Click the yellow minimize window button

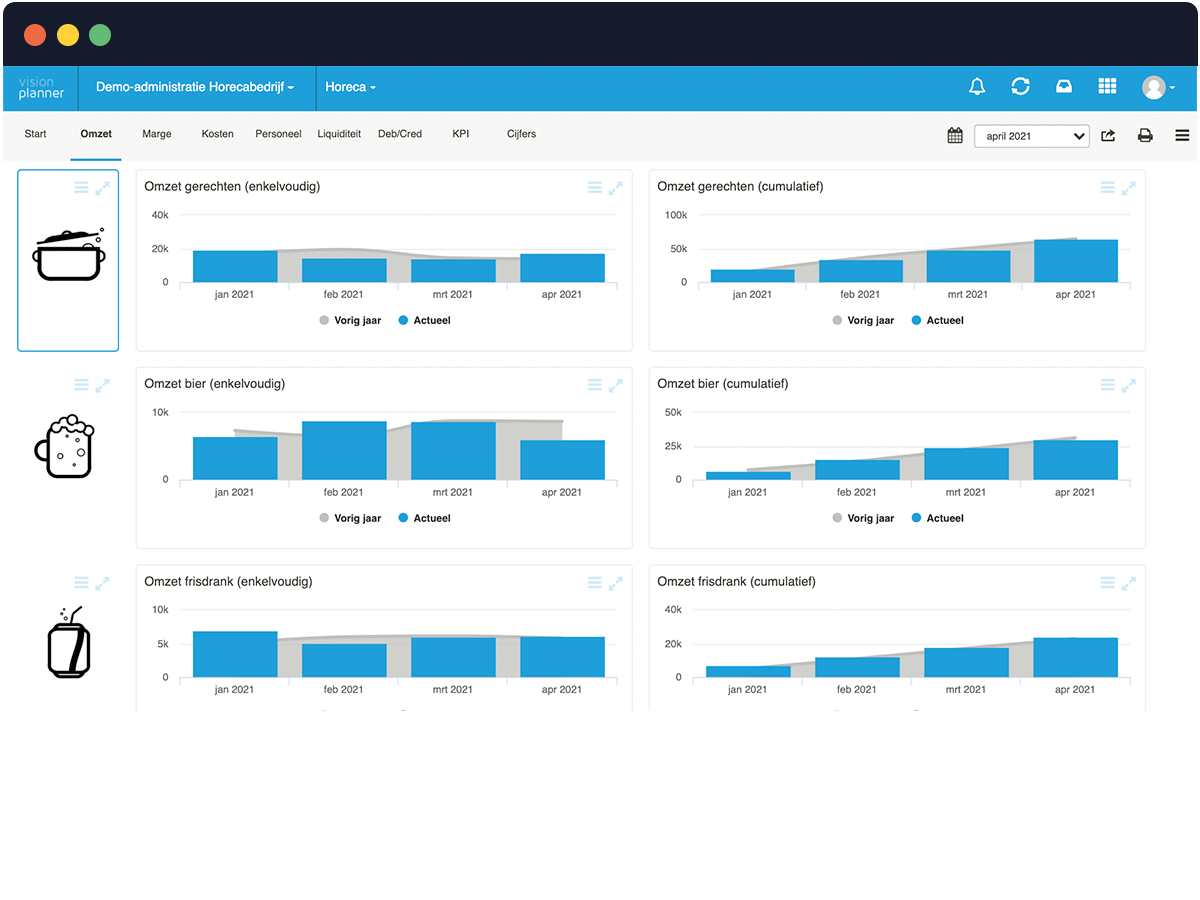point(68,35)
